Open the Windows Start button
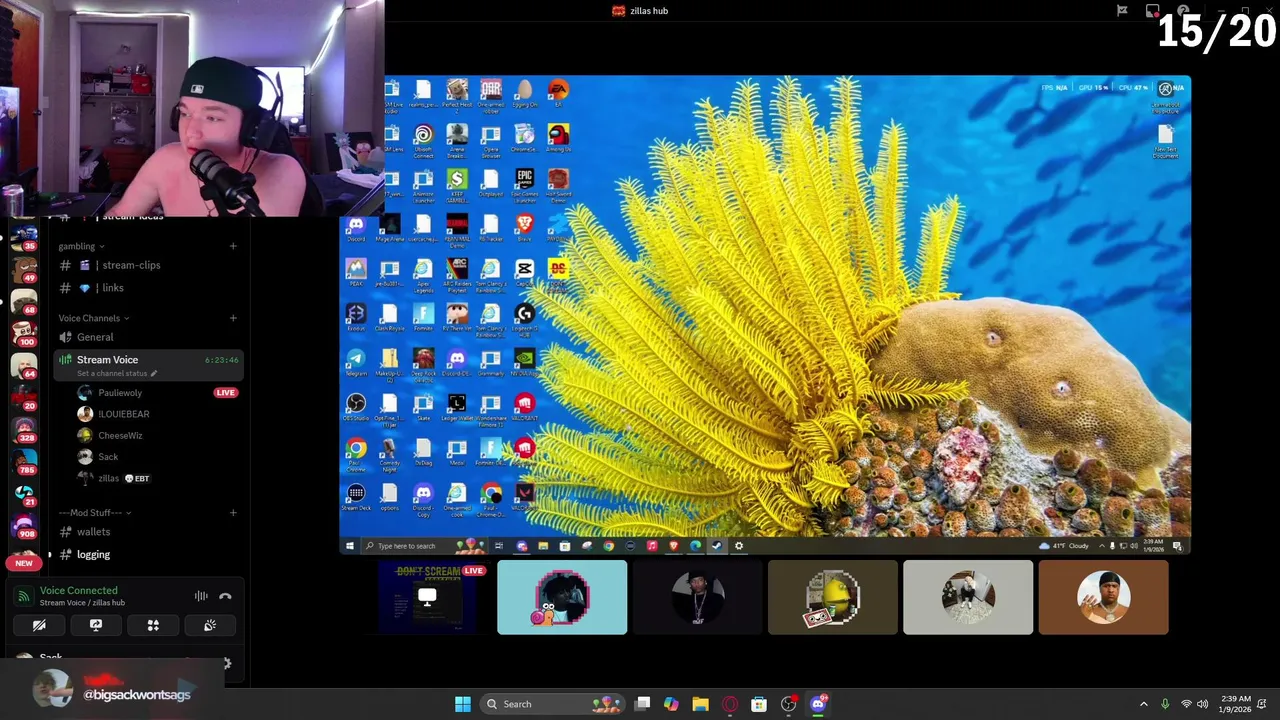 click(463, 704)
